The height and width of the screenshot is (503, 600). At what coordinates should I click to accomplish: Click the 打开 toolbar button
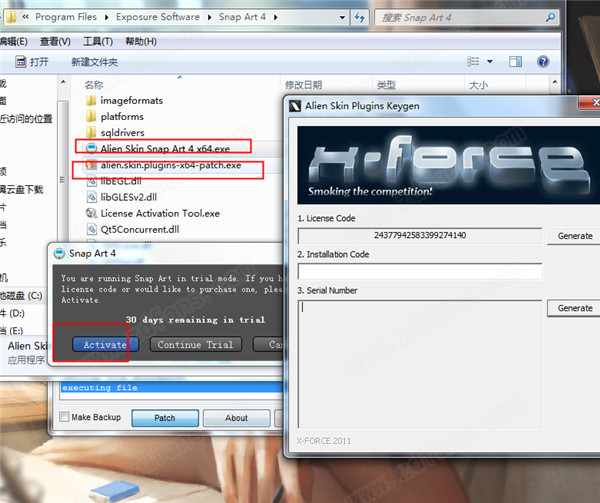click(32, 62)
